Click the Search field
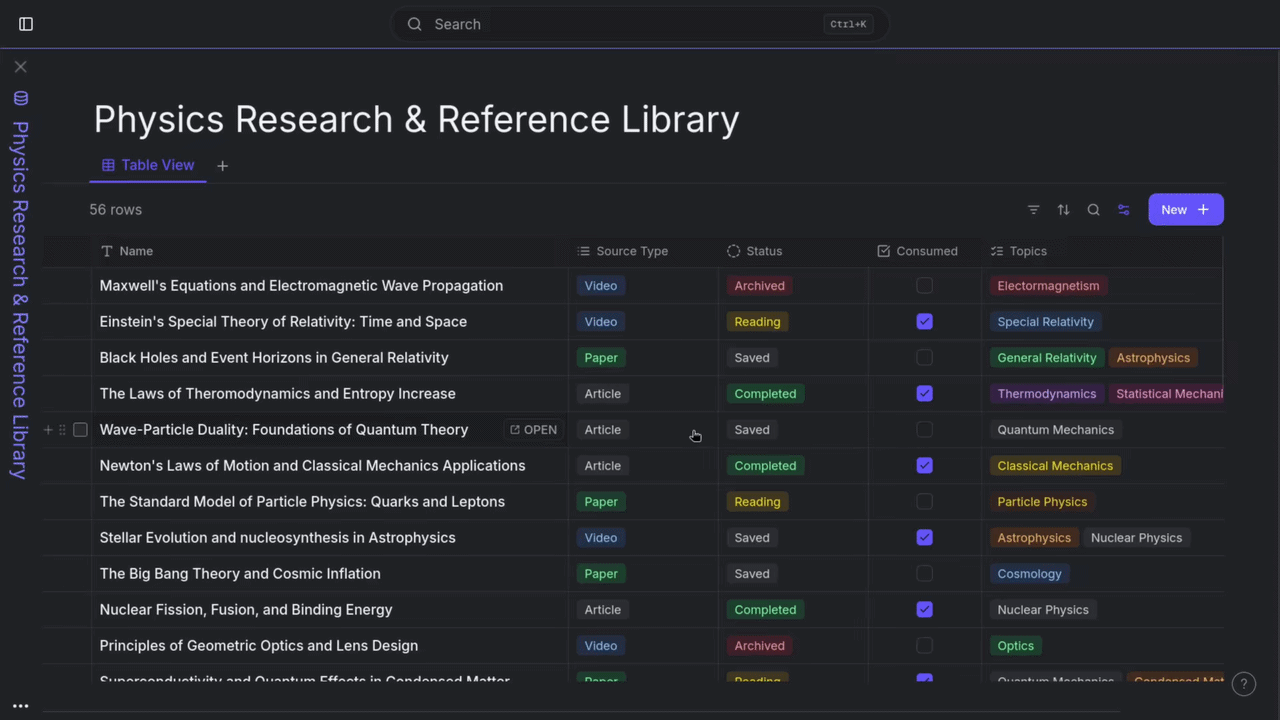Screen dimensions: 1280x720 click(x=640, y=24)
